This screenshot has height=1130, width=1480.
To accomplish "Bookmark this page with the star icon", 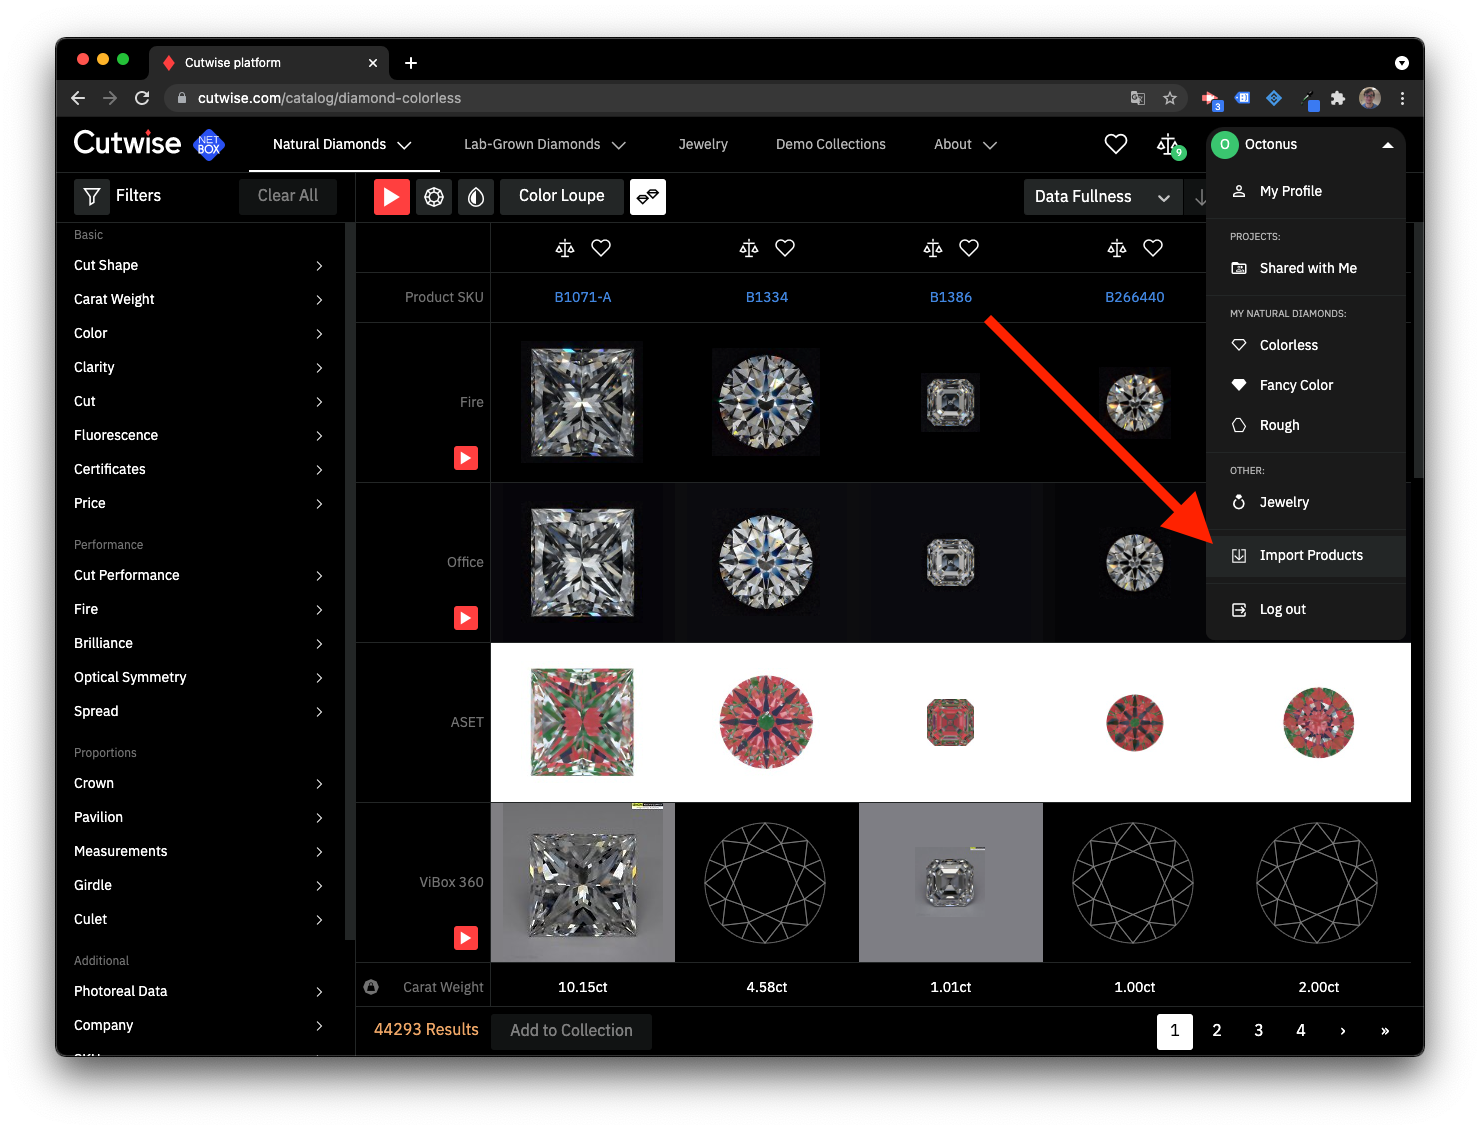I will [x=1170, y=98].
